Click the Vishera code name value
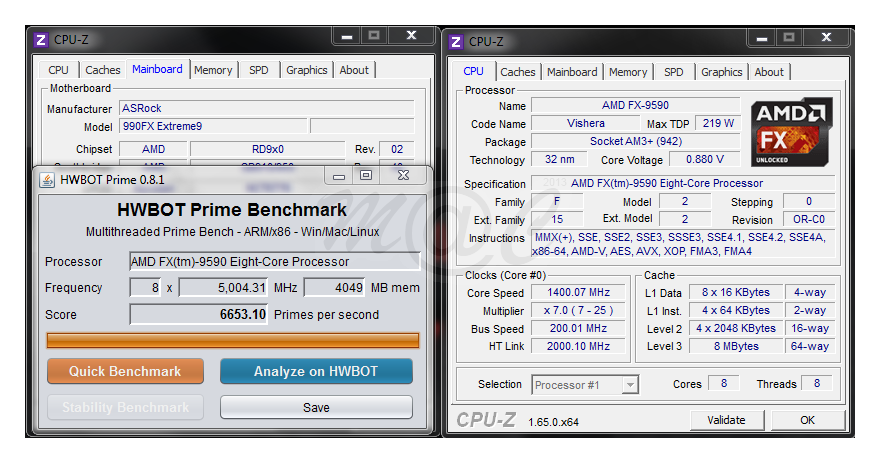The width and height of the screenshot is (880, 463). [585, 123]
